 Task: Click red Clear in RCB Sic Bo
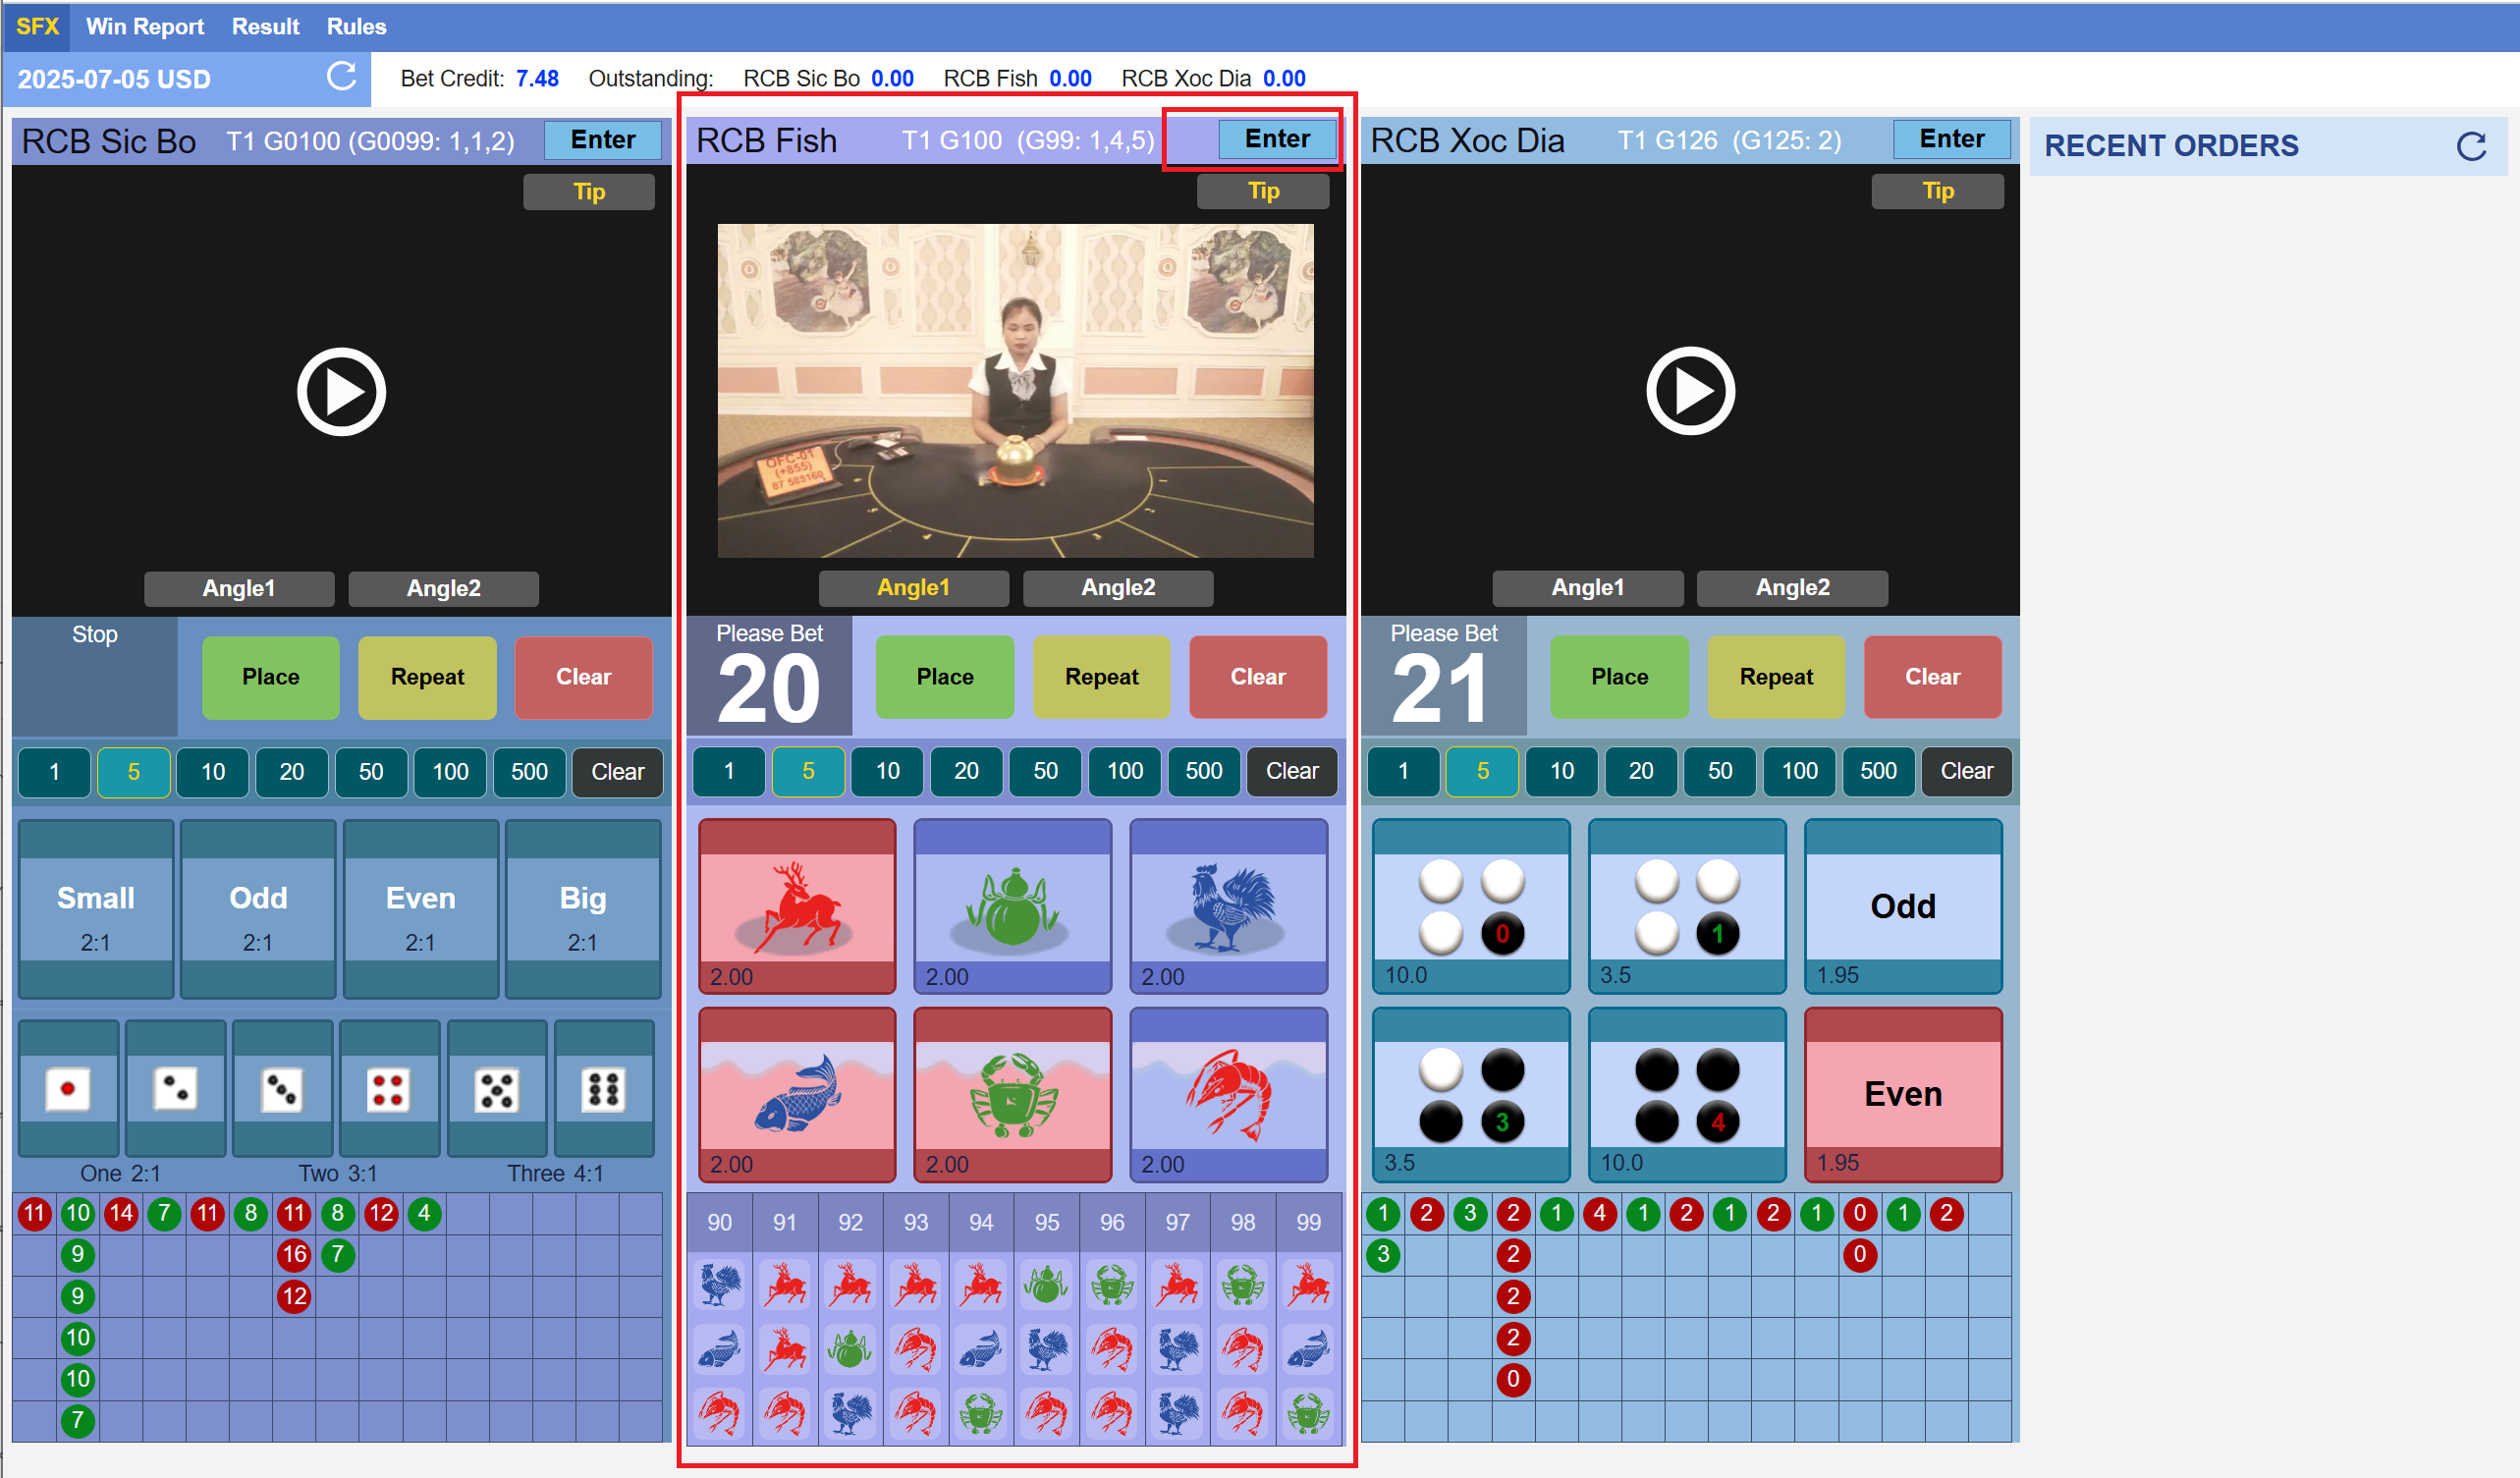[x=583, y=677]
